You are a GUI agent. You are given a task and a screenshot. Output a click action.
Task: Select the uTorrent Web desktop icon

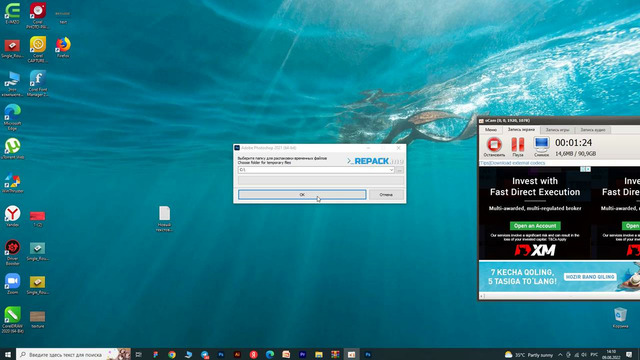click(x=13, y=149)
